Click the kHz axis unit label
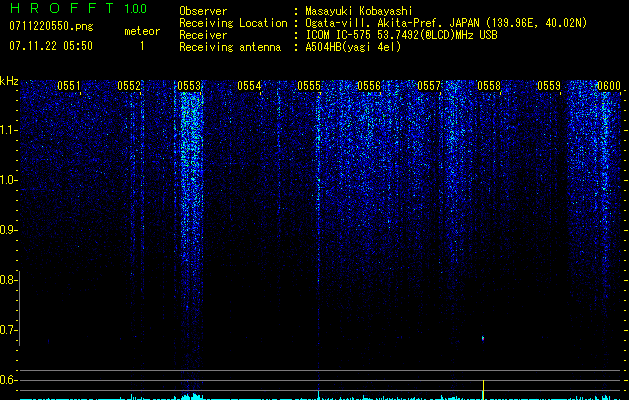The height and width of the screenshot is (400, 629). coord(9,81)
